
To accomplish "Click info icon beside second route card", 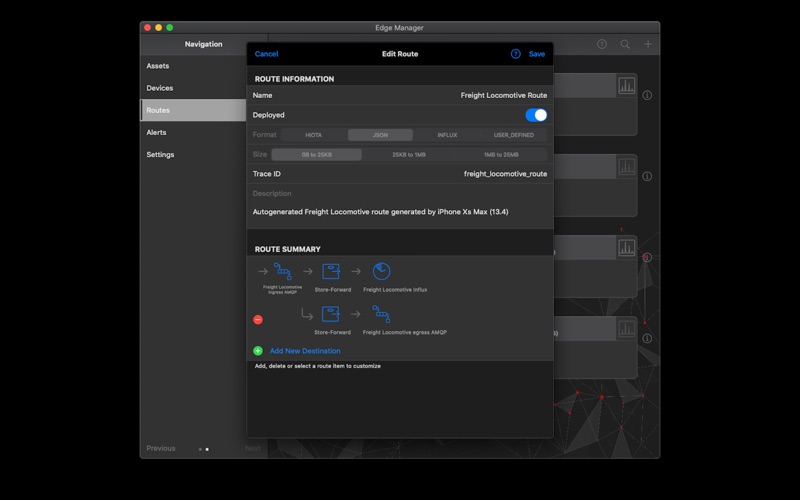I will point(647,177).
